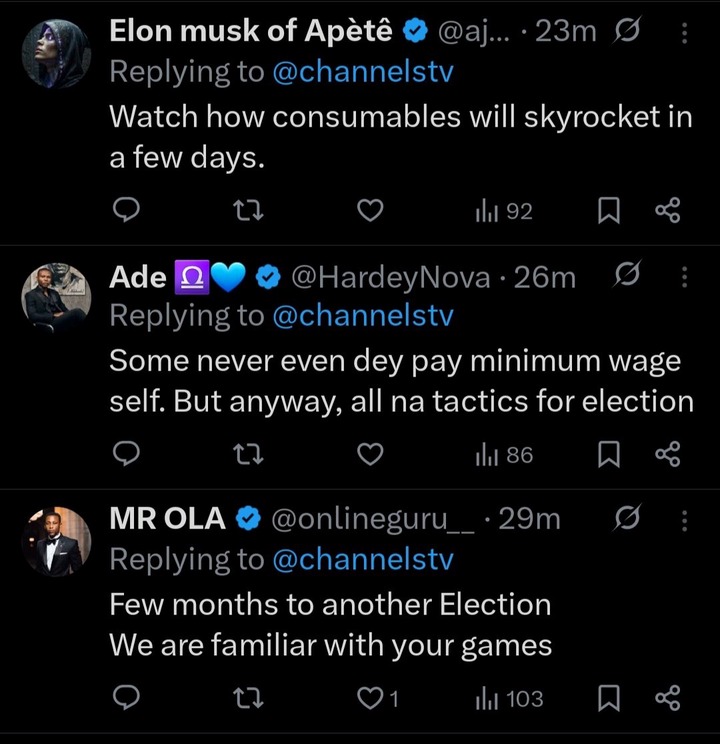The width and height of the screenshot is (720, 744).
Task: Like the tweet about consumables skyrocketing
Action: [x=371, y=211]
